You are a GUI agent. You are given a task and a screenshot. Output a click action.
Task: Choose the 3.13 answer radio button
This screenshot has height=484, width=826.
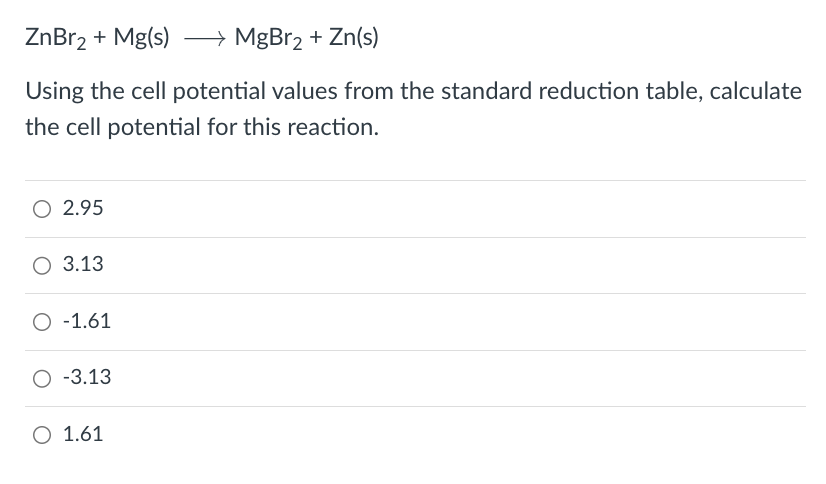click(x=42, y=265)
